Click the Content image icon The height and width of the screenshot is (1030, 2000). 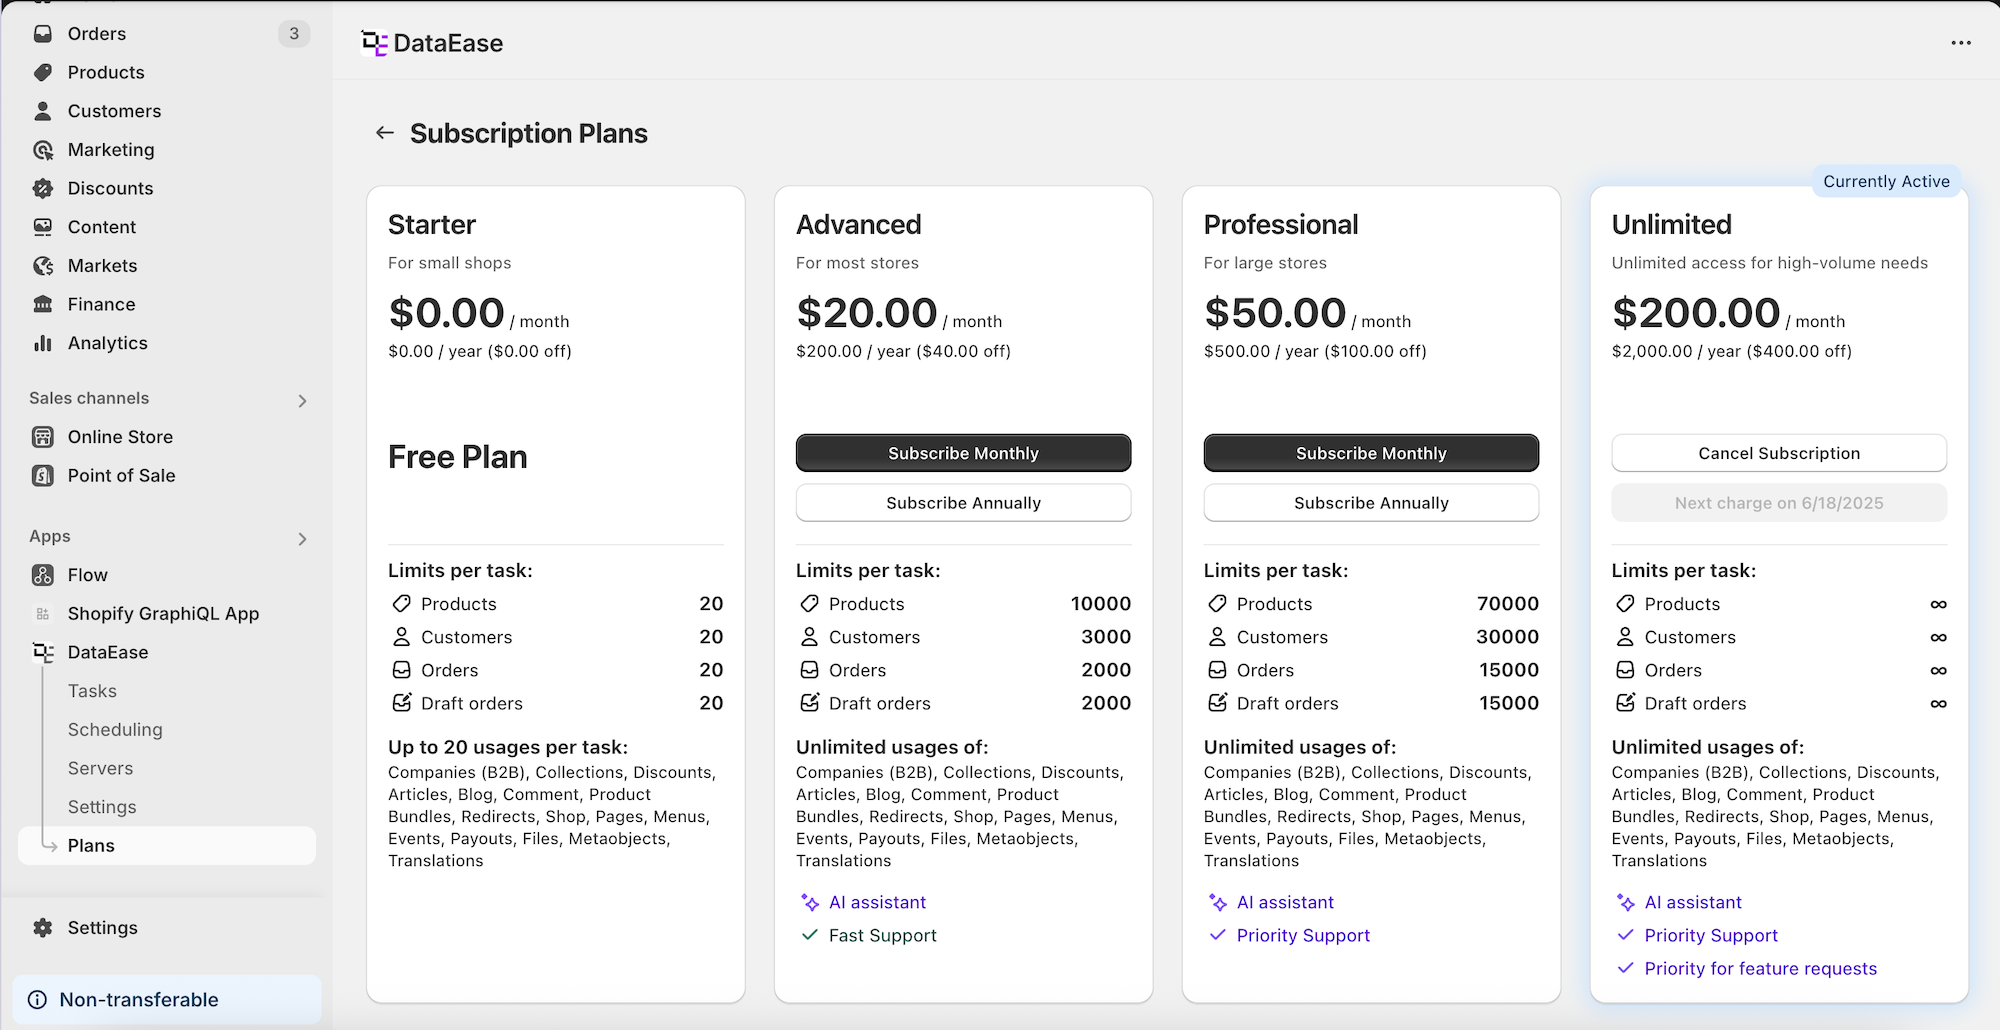pyautogui.click(x=43, y=227)
